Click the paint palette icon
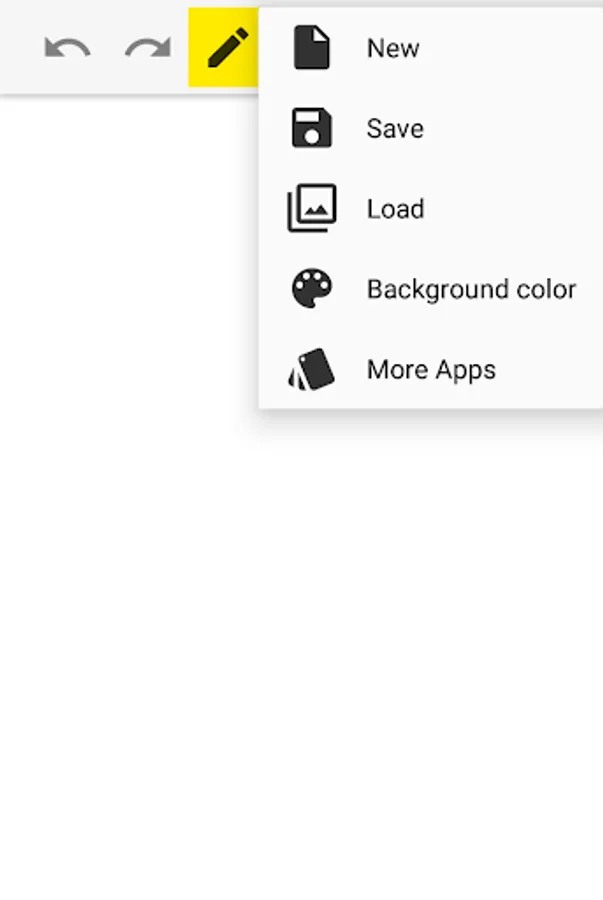The height and width of the screenshot is (900, 603). (312, 288)
